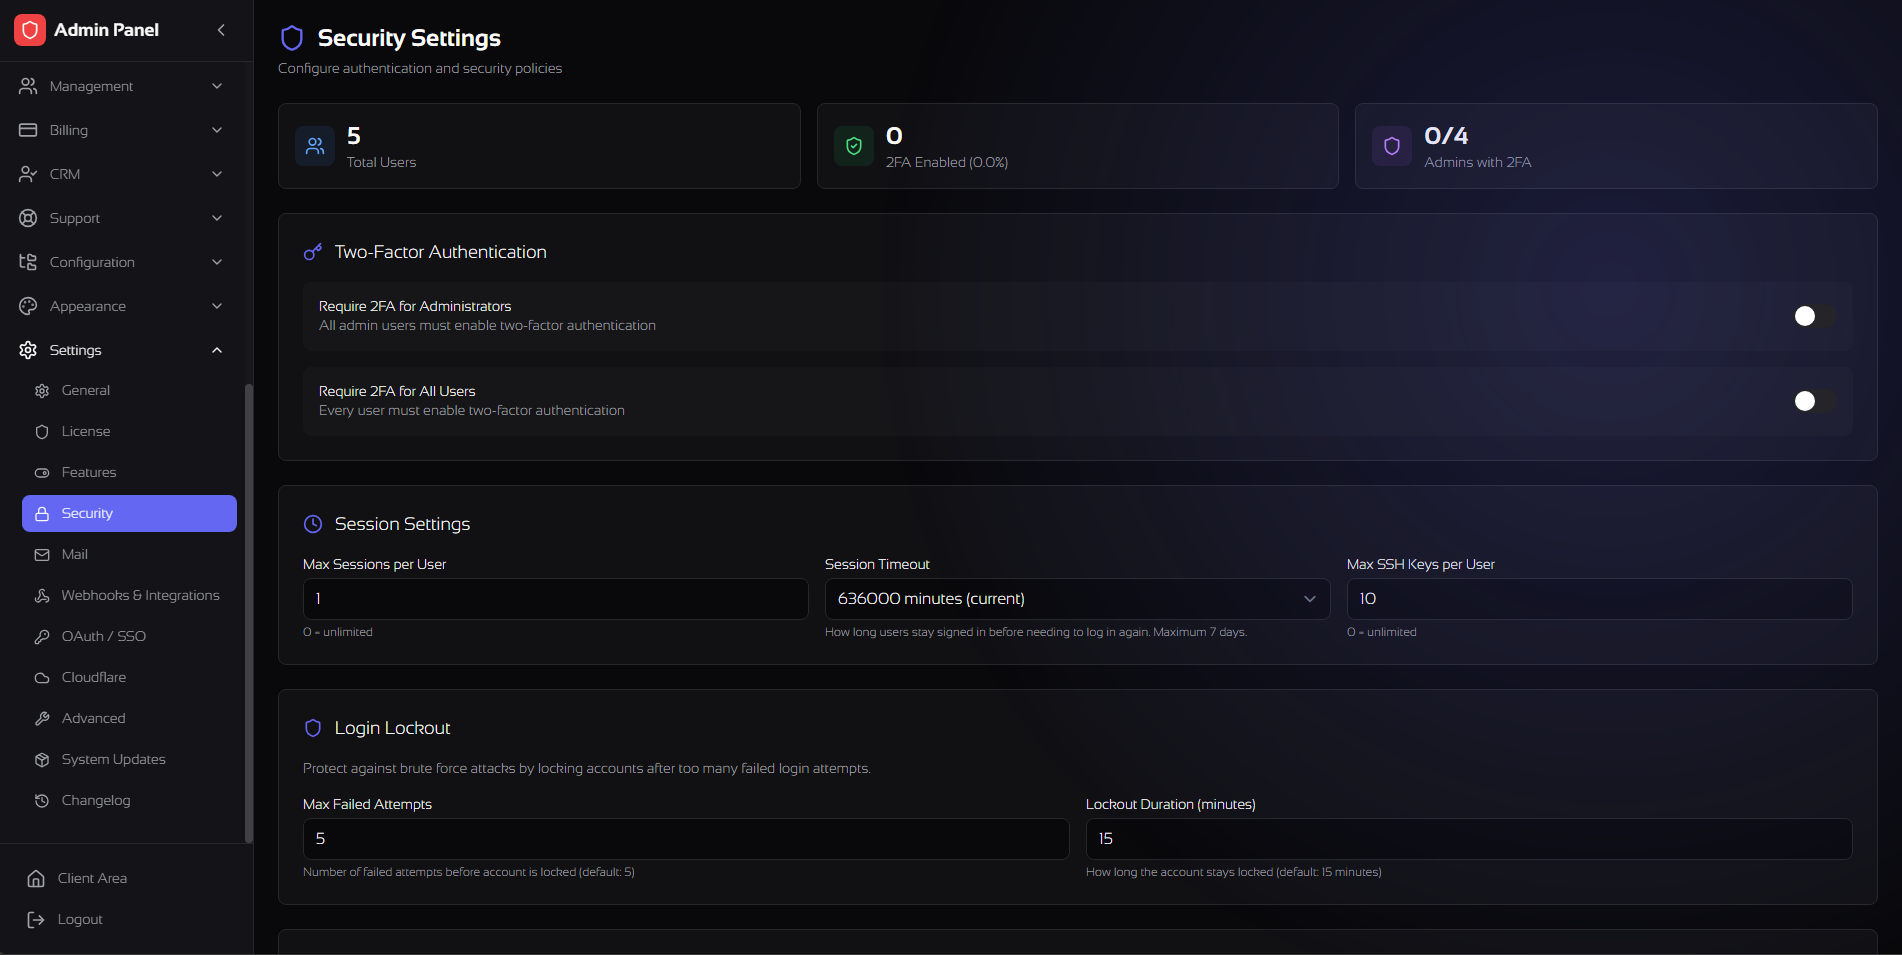Open the License settings page

(x=129, y=432)
